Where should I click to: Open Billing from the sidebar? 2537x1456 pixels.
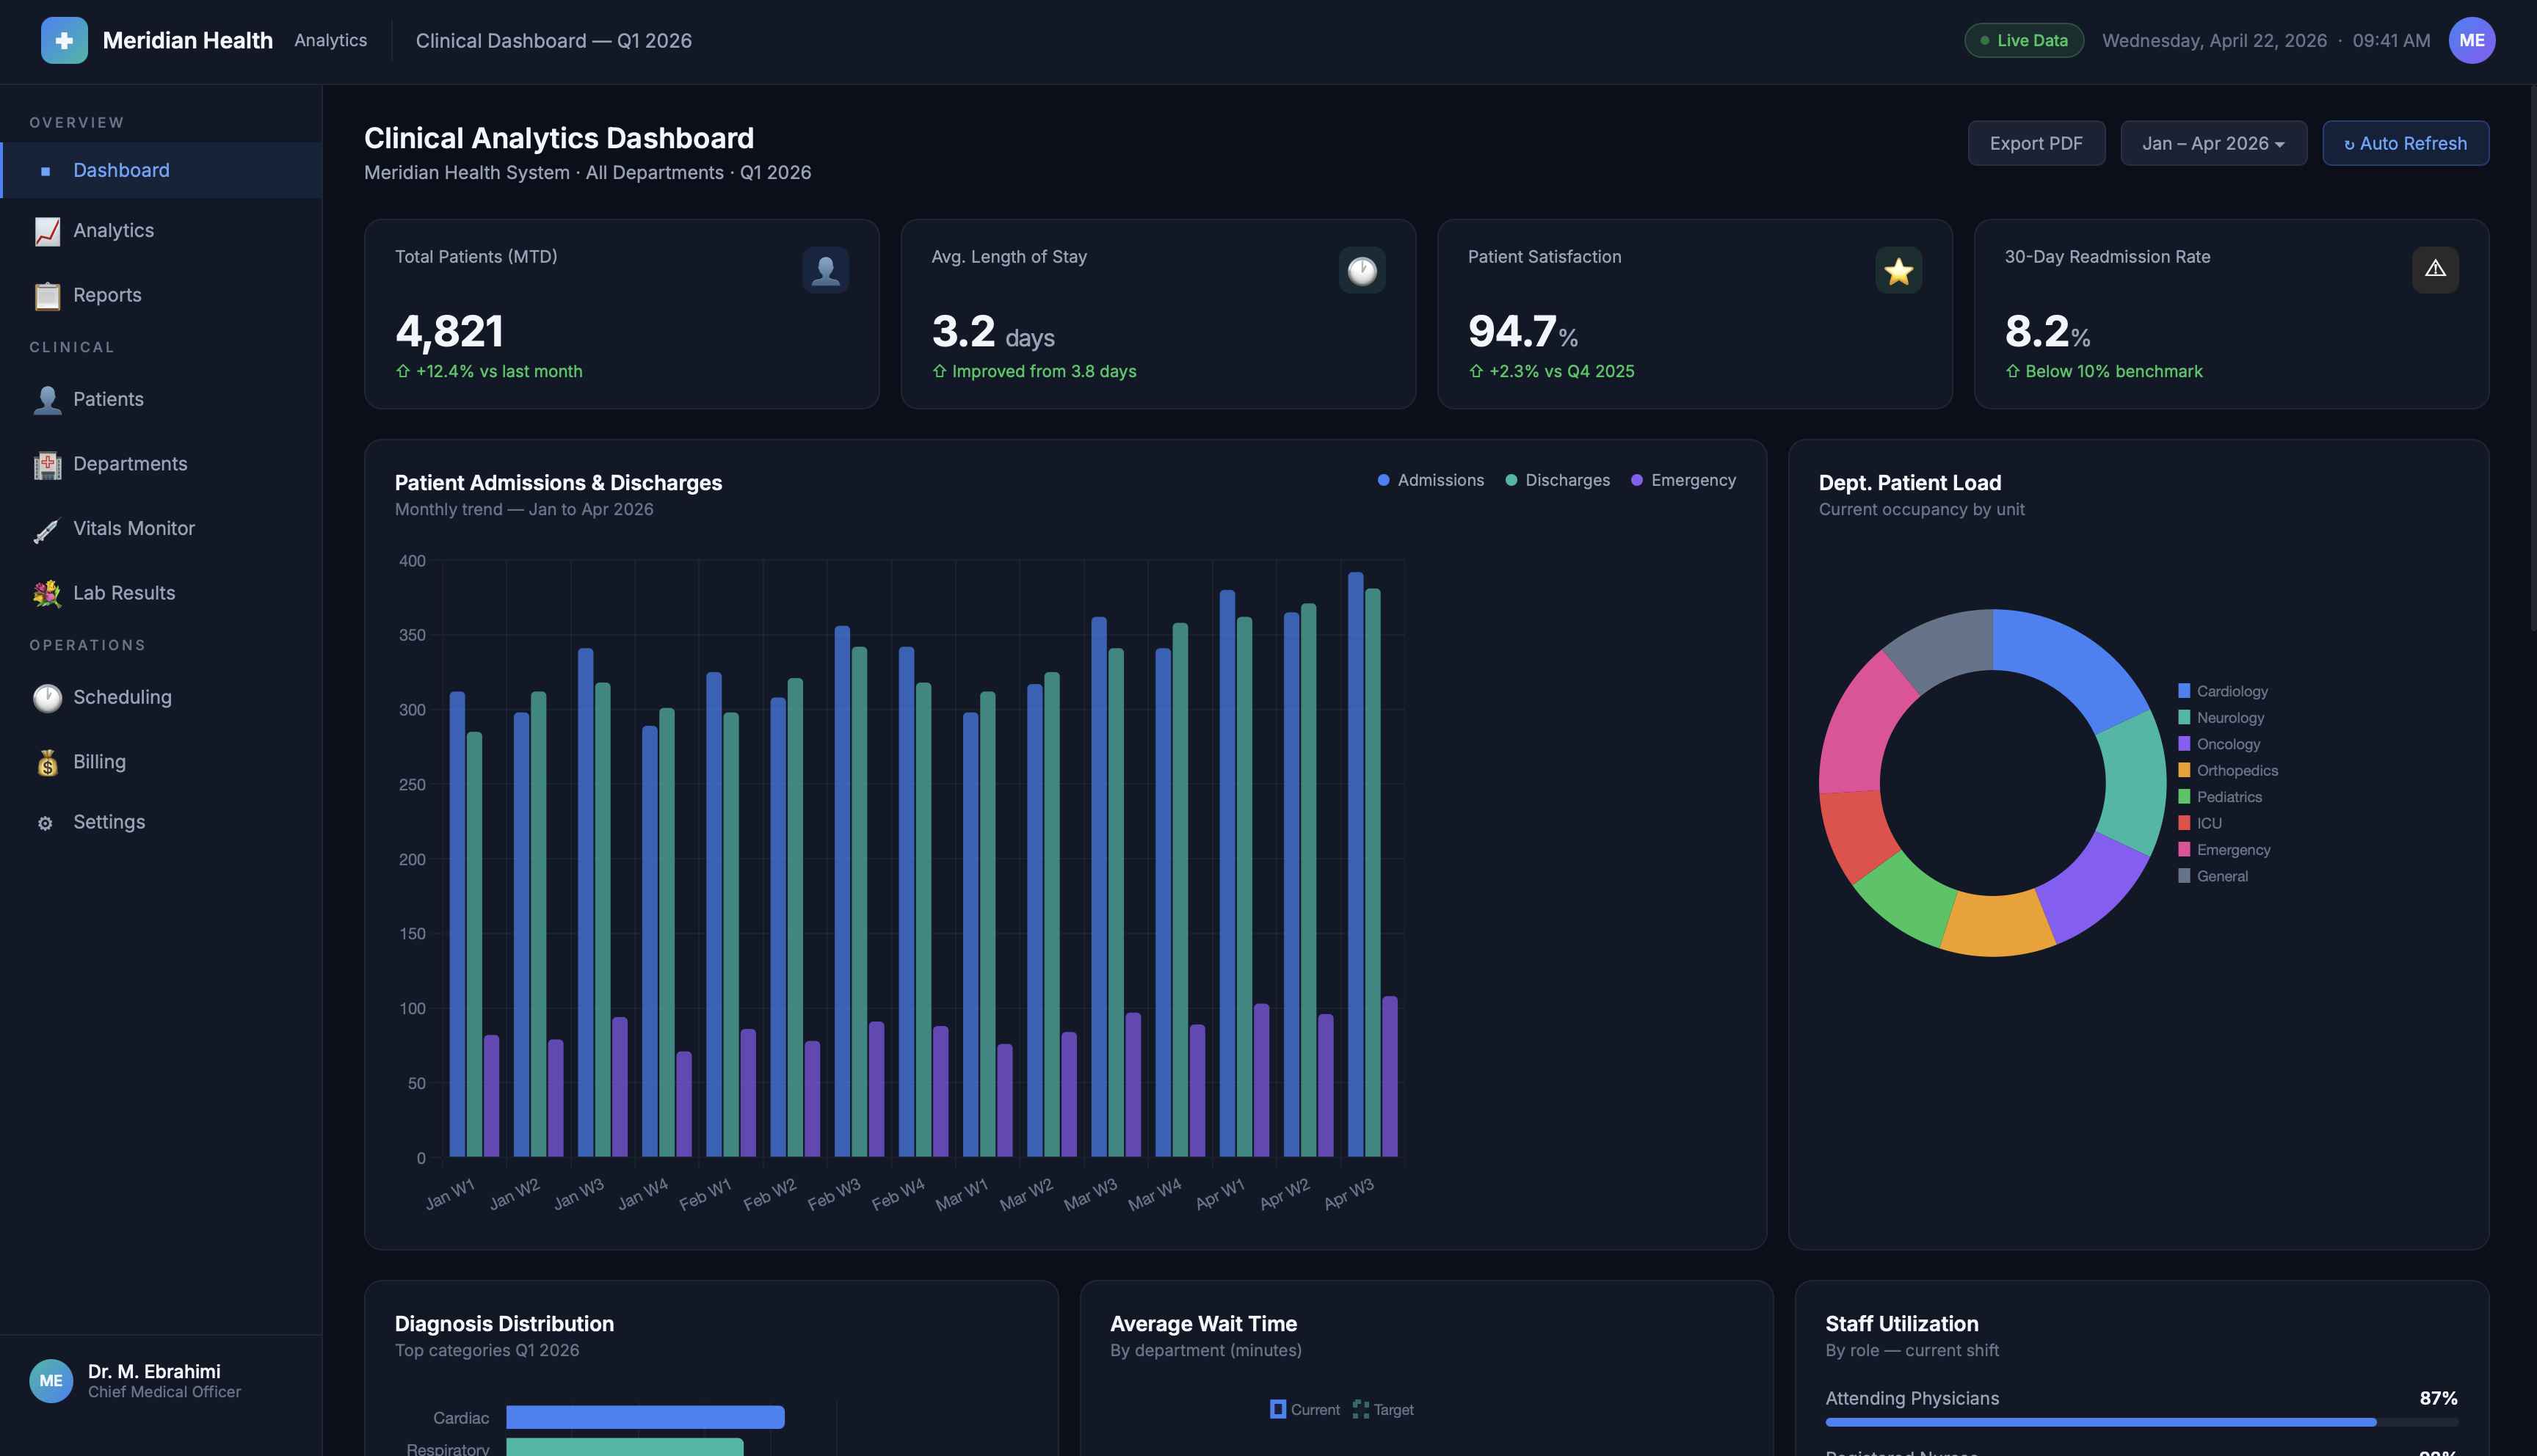point(161,762)
